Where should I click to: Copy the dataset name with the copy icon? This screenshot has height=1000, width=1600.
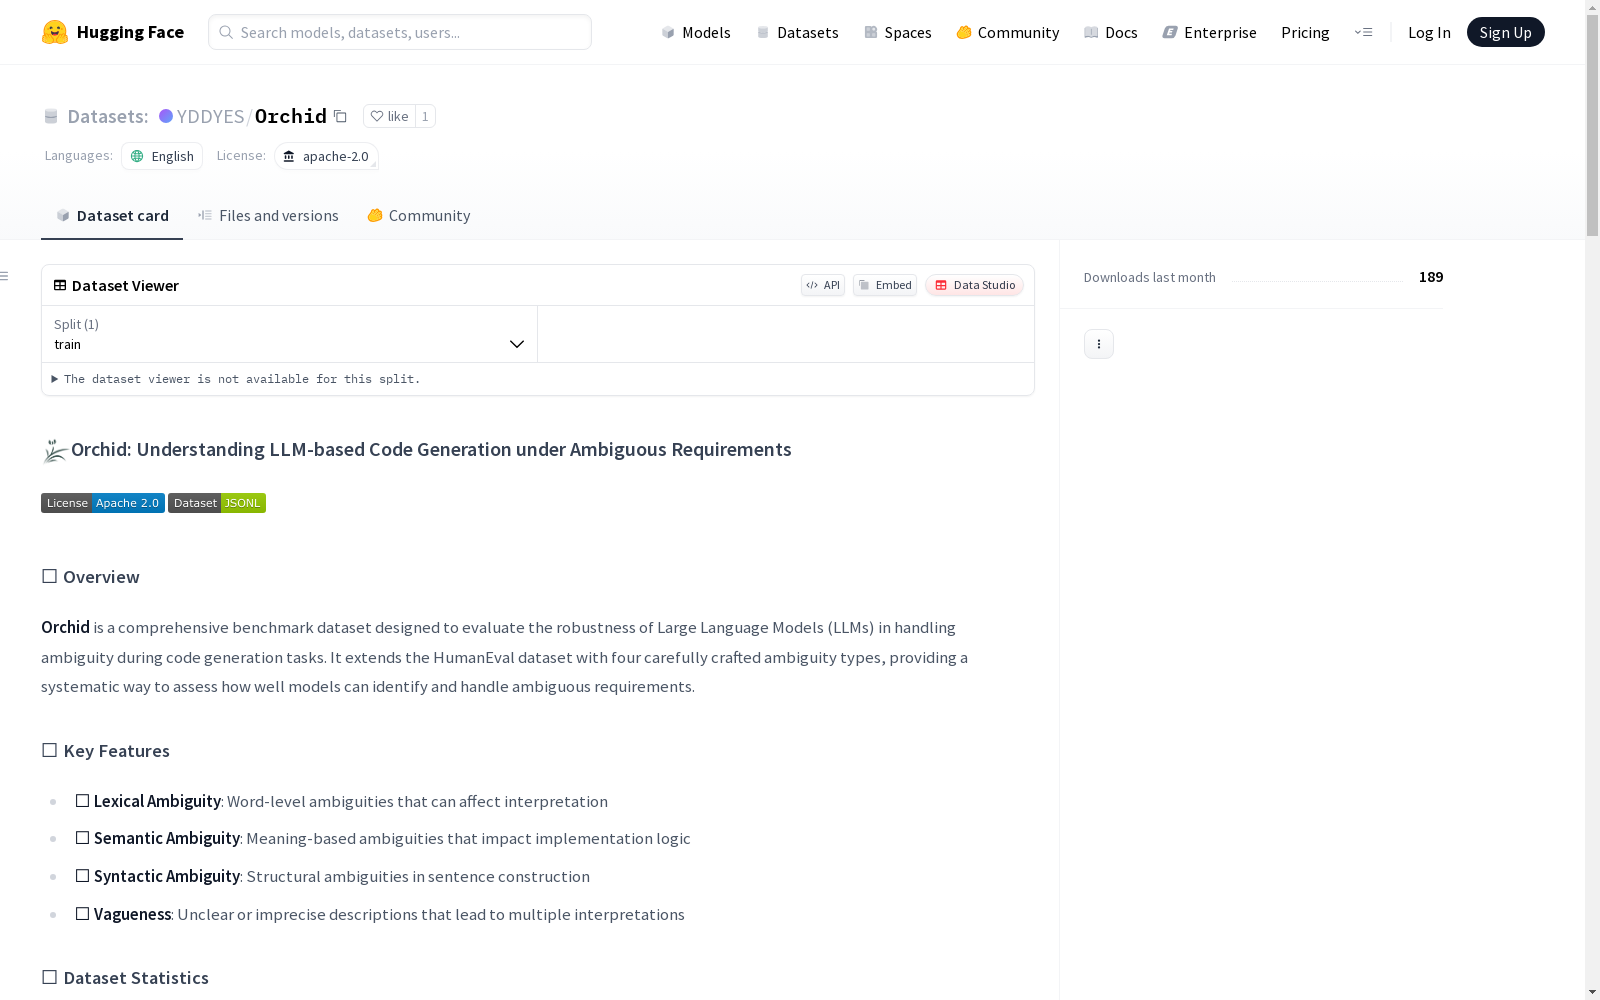[340, 116]
